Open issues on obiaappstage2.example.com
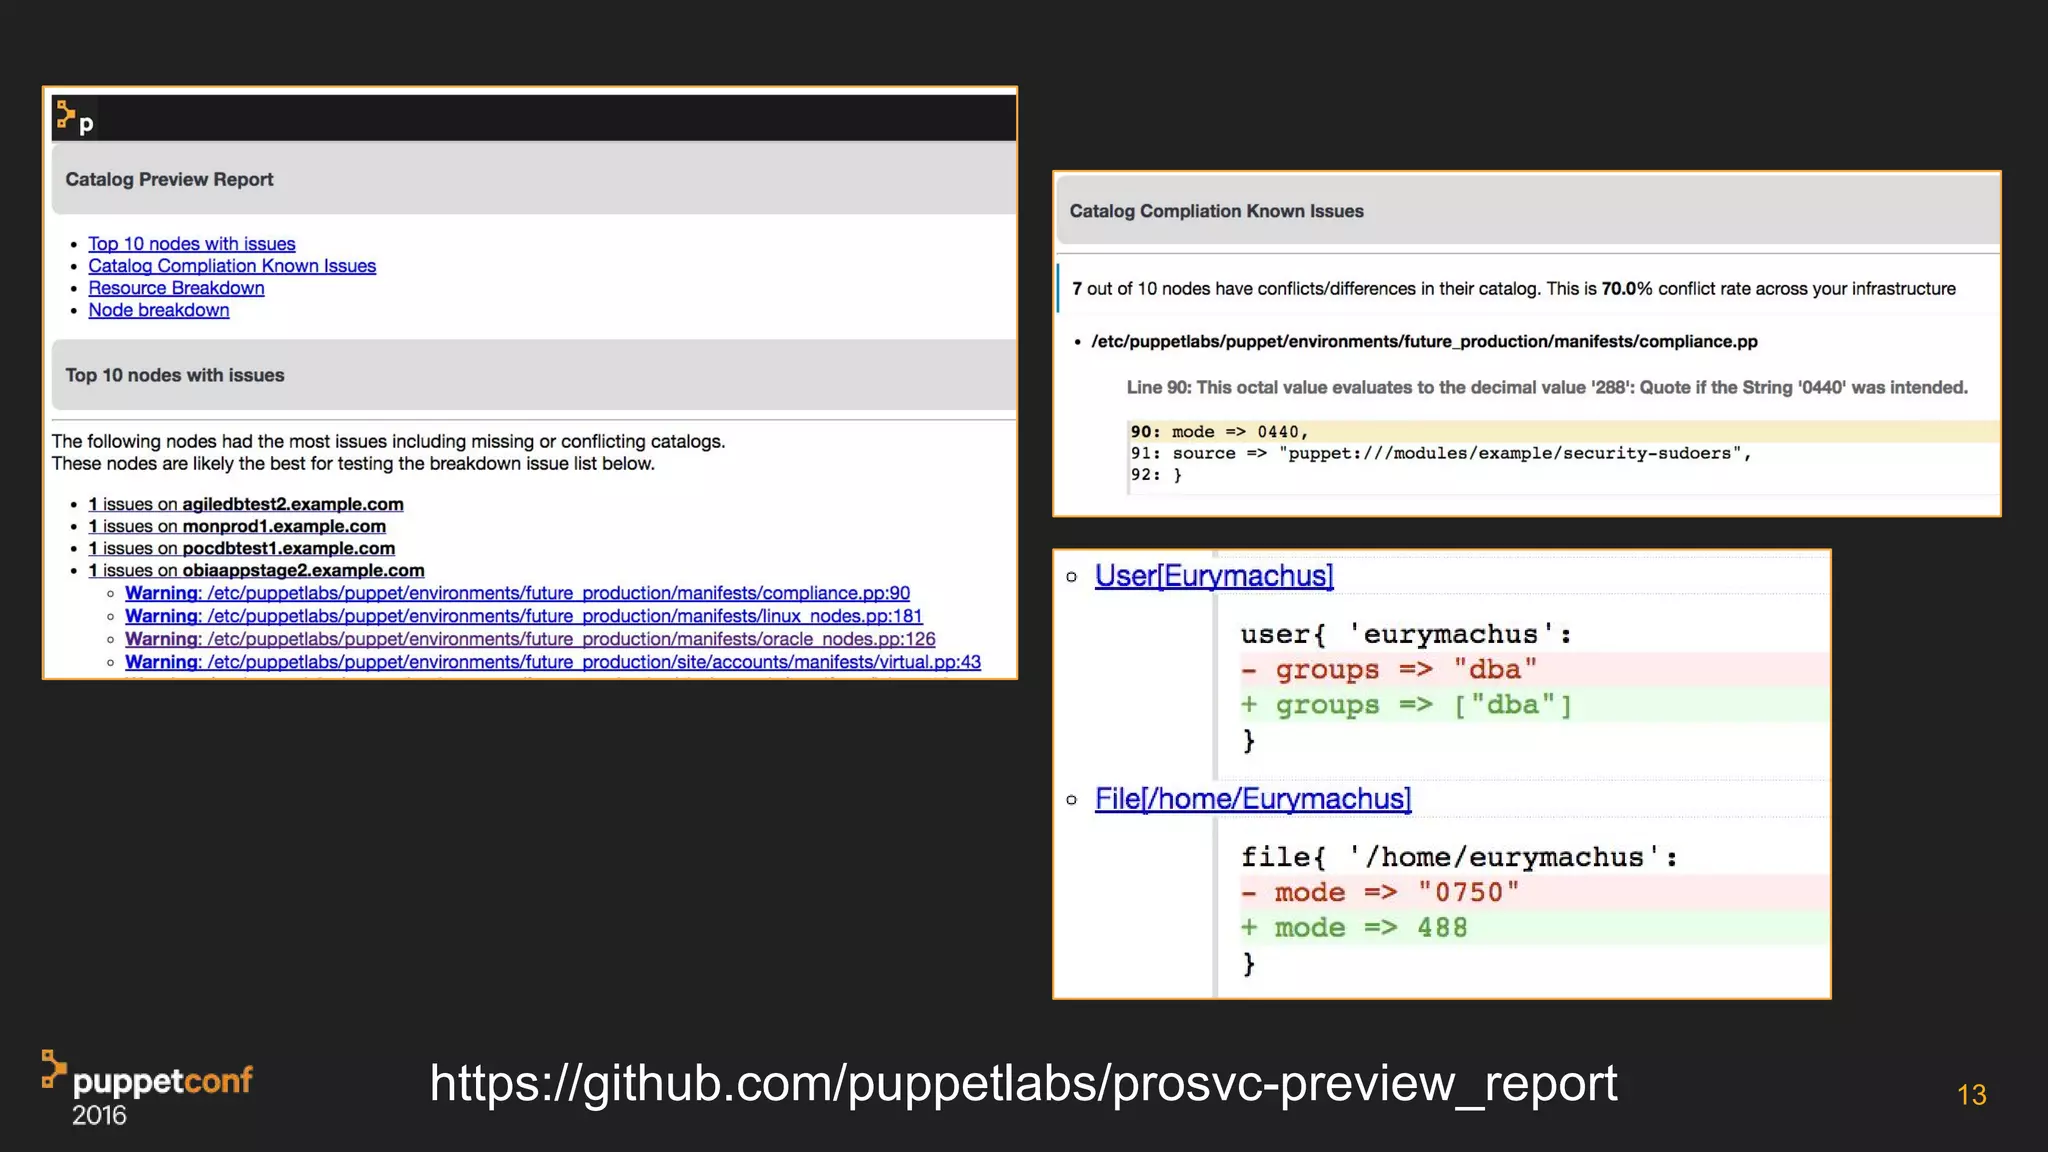This screenshot has height=1152, width=2048. (256, 570)
